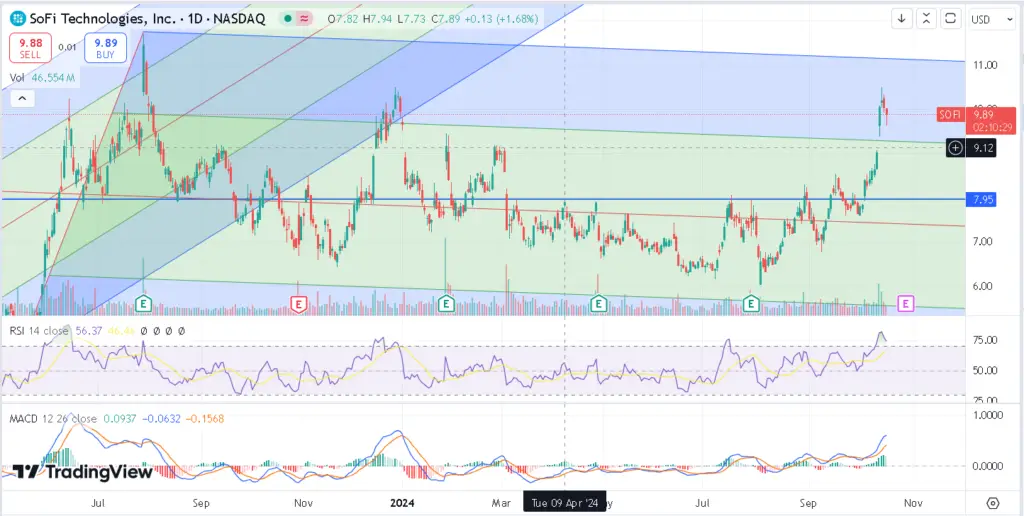
Task: Click the MACD value 0.0937
Action: pyautogui.click(x=120, y=419)
